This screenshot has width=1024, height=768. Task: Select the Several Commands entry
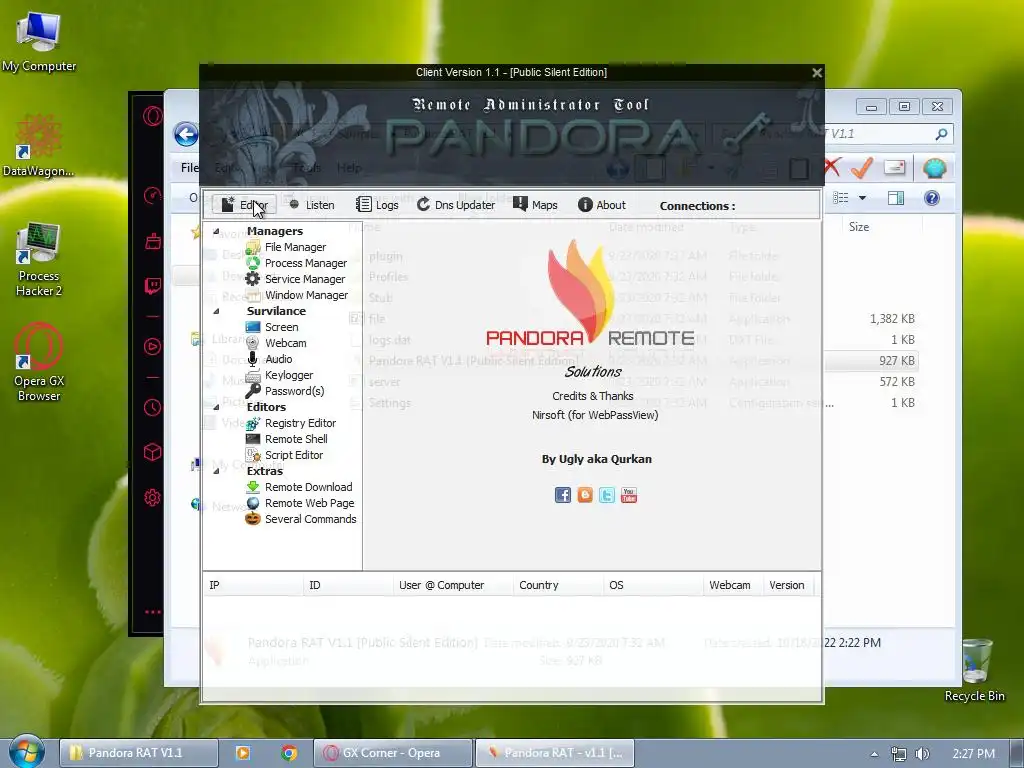click(x=301, y=519)
